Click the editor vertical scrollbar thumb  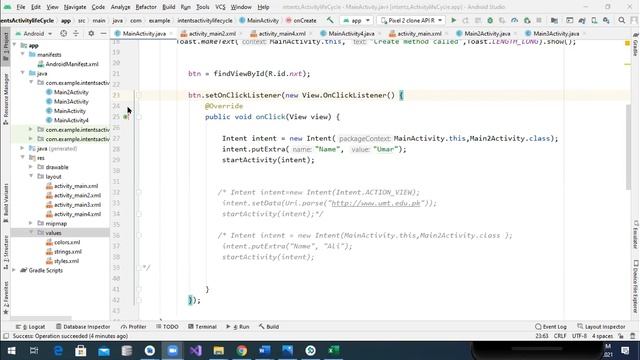coord(628,147)
